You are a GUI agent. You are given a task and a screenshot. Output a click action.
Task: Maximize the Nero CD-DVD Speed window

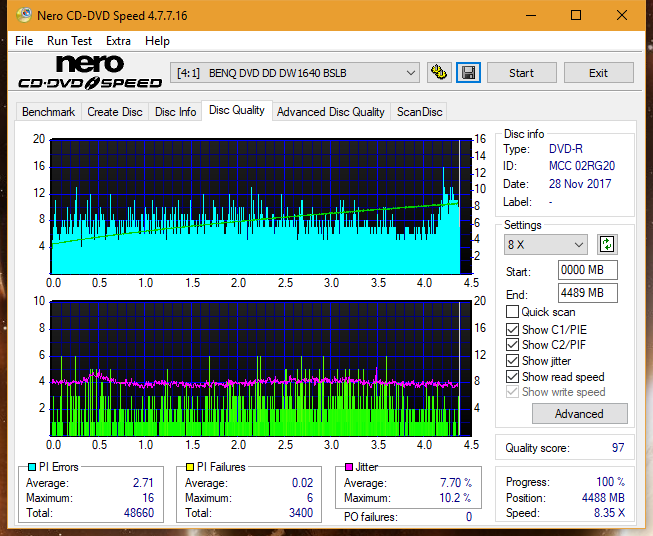click(x=576, y=15)
